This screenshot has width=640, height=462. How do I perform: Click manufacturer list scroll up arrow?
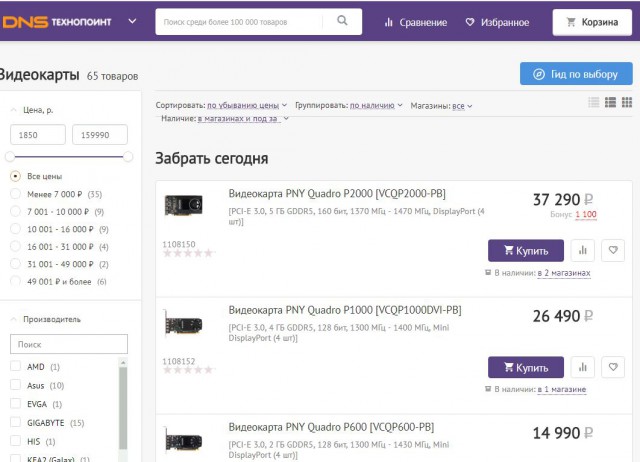(x=123, y=362)
